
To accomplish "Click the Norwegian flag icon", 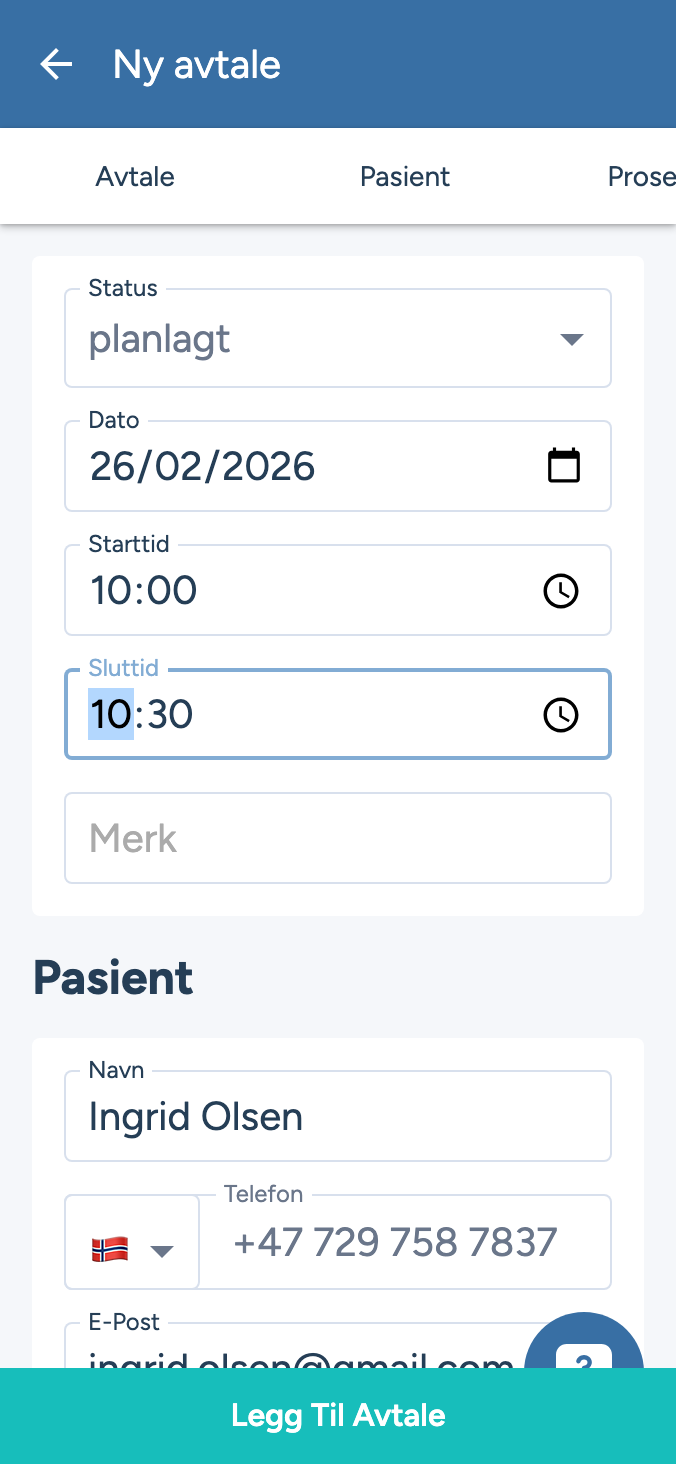I will click(x=110, y=1249).
